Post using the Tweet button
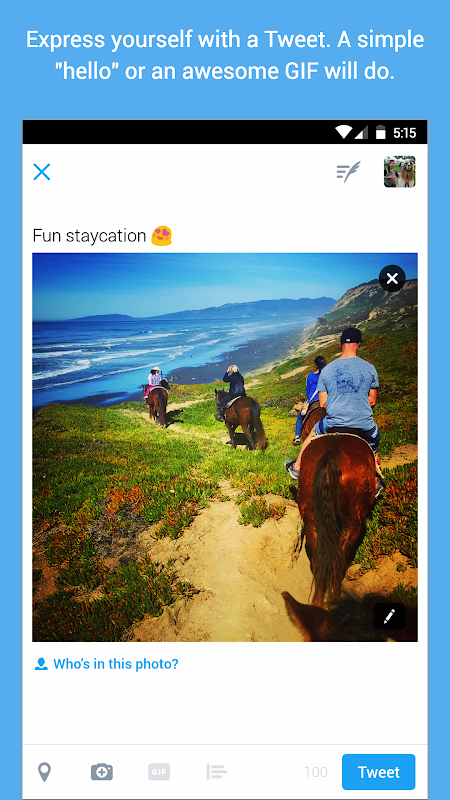 (x=379, y=772)
